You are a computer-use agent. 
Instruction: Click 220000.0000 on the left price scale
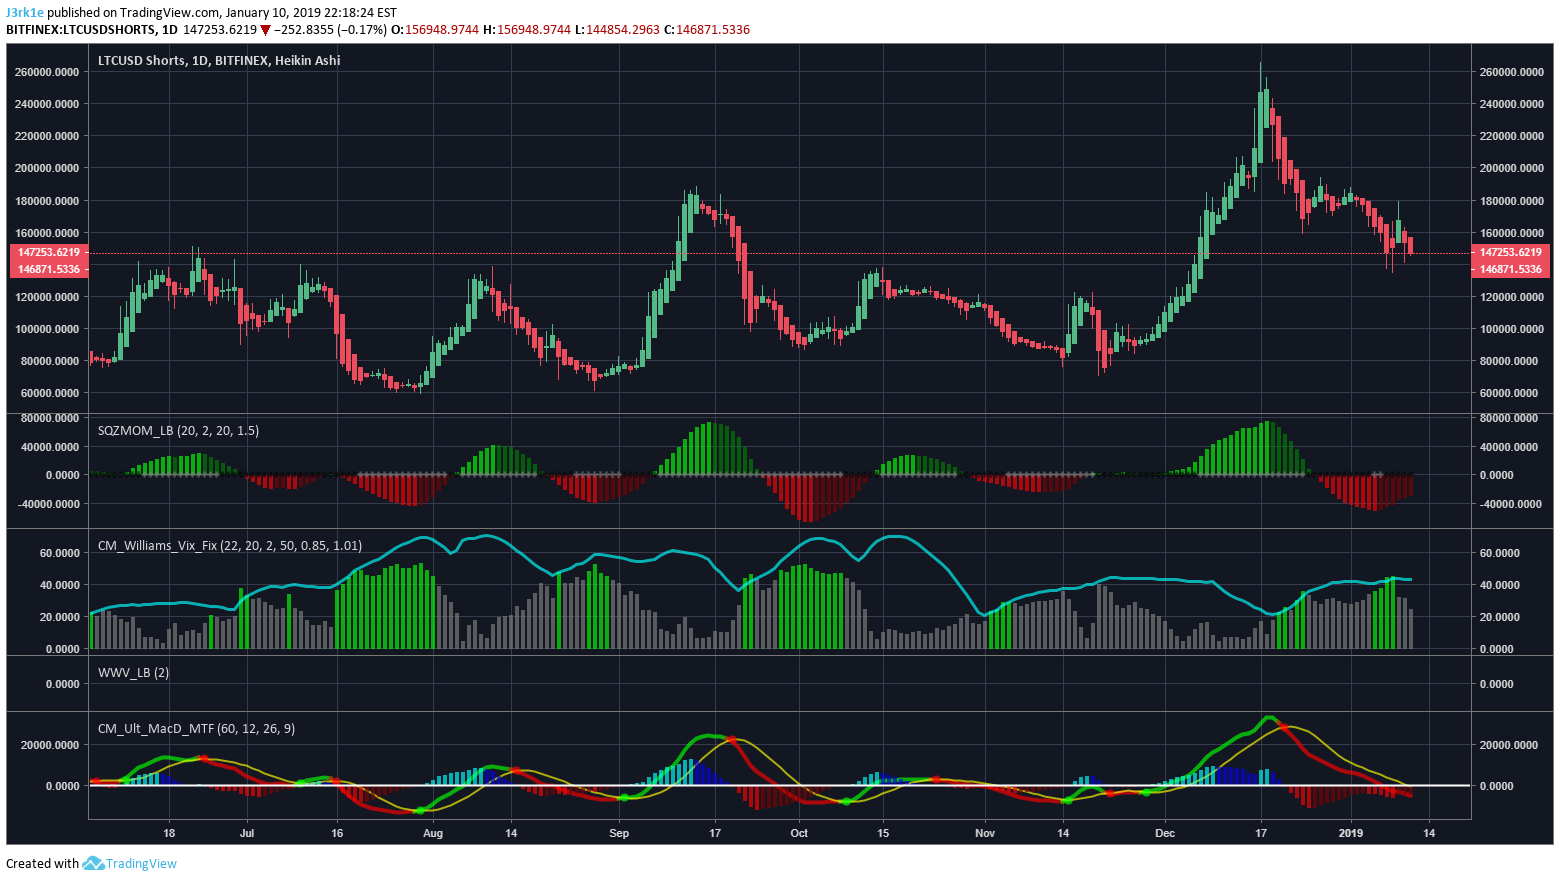point(47,136)
